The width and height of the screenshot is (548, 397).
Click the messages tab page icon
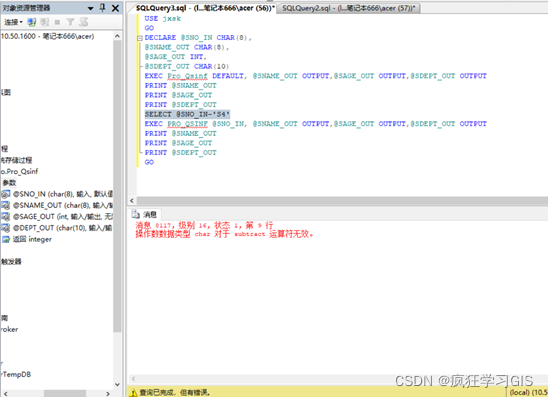(x=135, y=214)
